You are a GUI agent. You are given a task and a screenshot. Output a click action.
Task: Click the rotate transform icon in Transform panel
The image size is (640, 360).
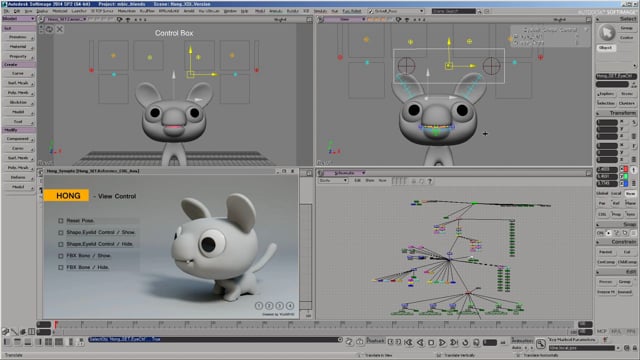pos(634,146)
